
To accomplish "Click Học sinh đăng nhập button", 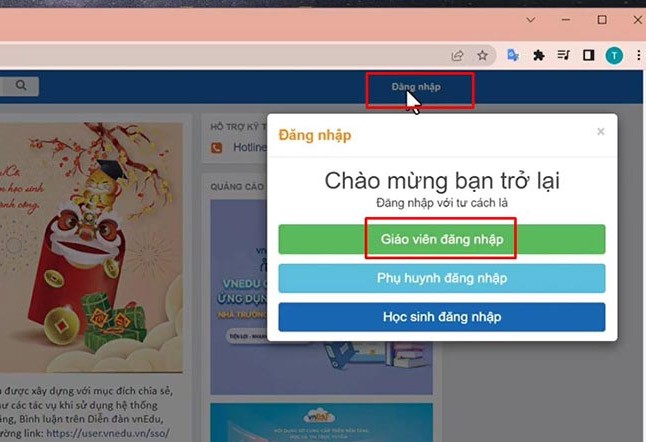I will (442, 317).
